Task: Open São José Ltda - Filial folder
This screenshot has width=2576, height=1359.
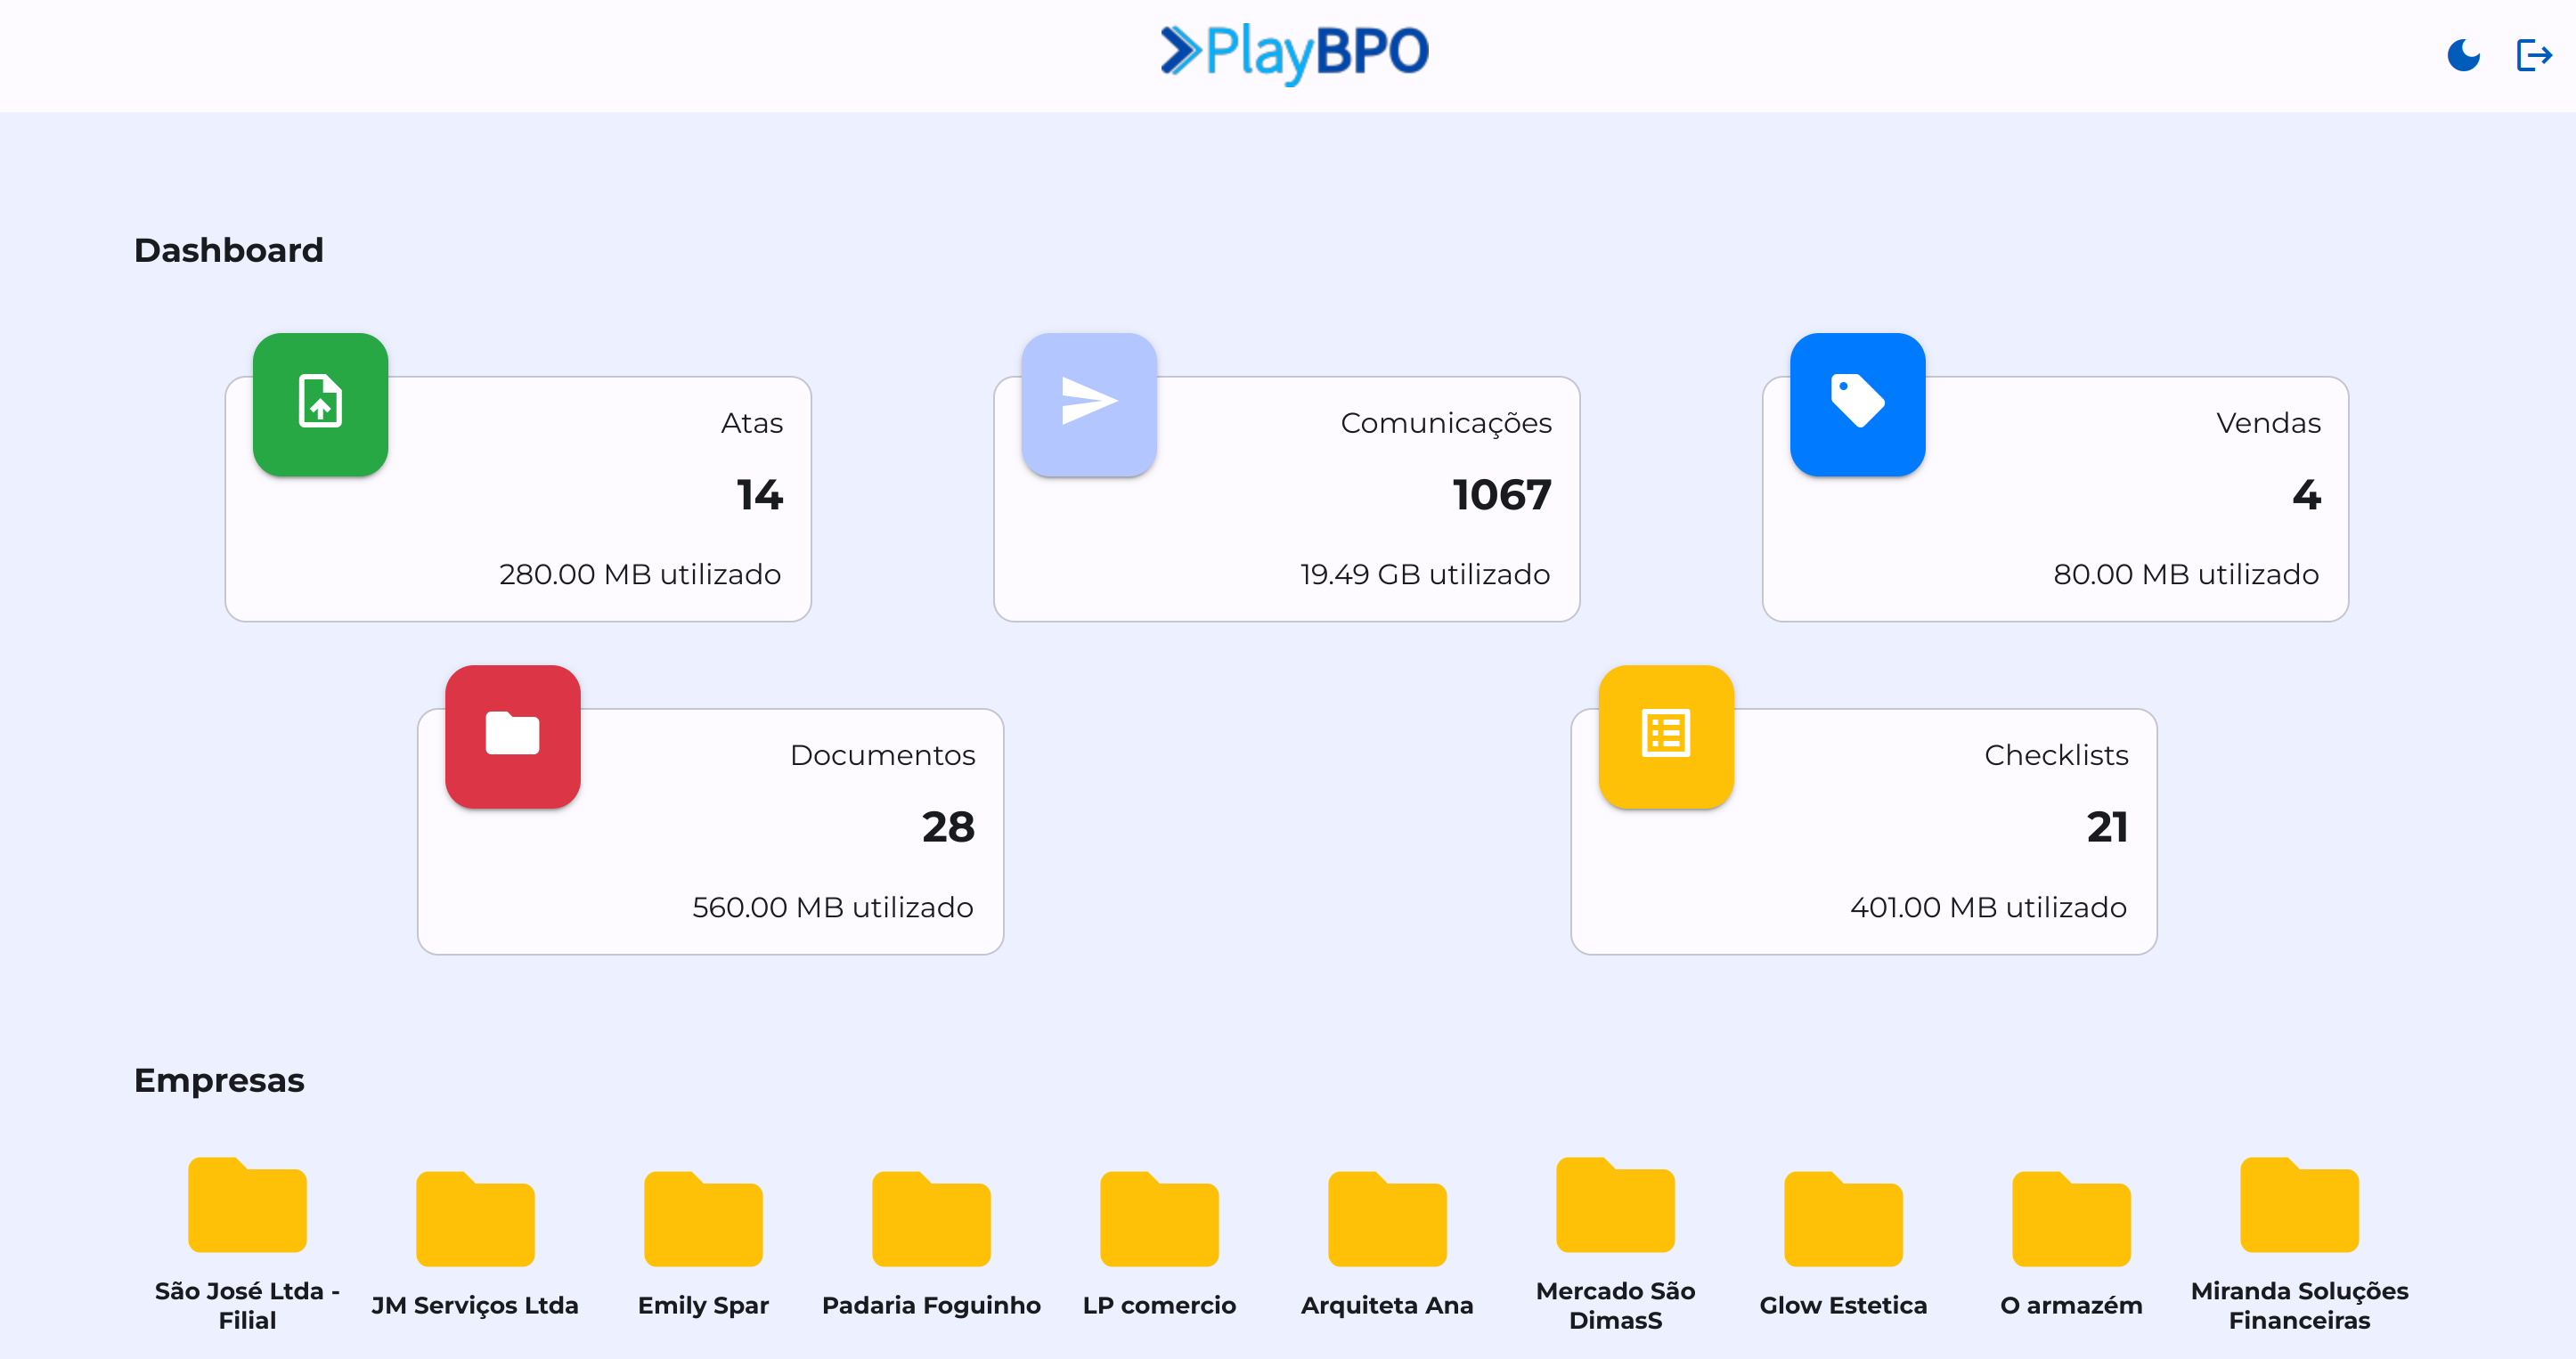Action: [247, 1205]
